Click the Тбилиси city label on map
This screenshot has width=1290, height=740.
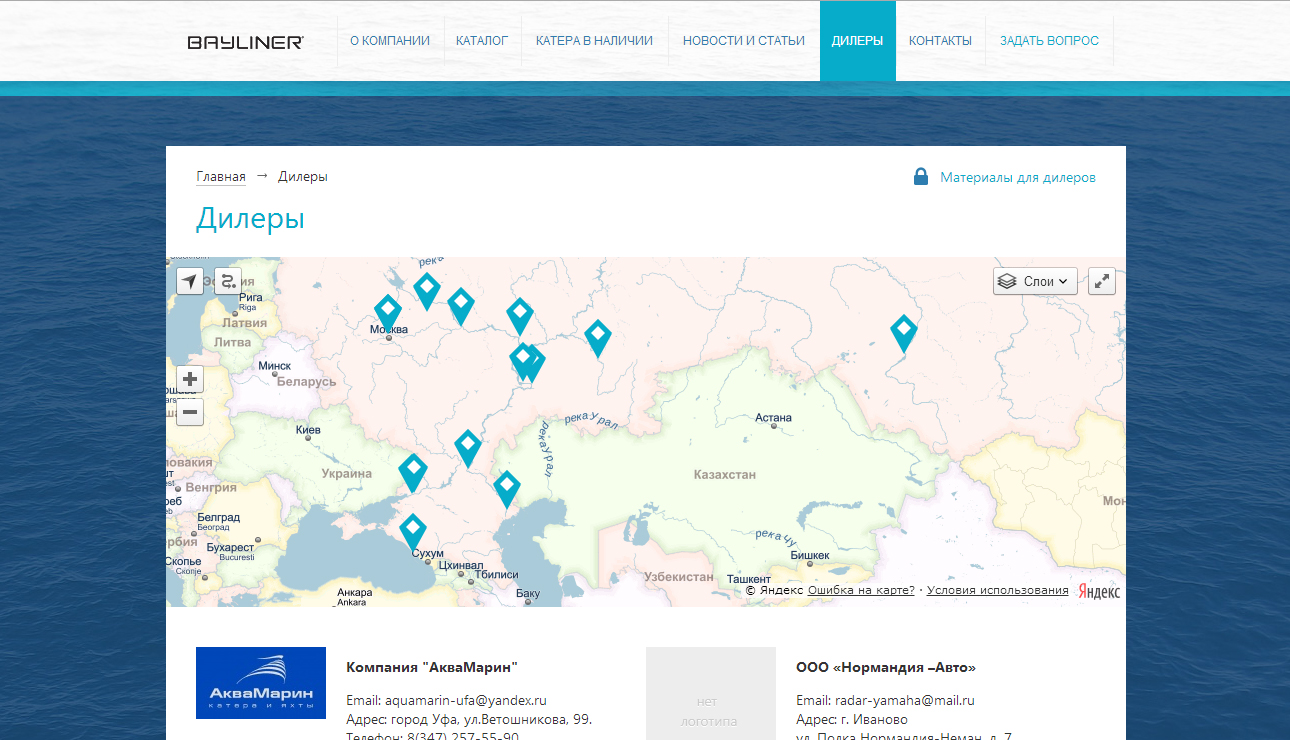pyautogui.click(x=497, y=575)
